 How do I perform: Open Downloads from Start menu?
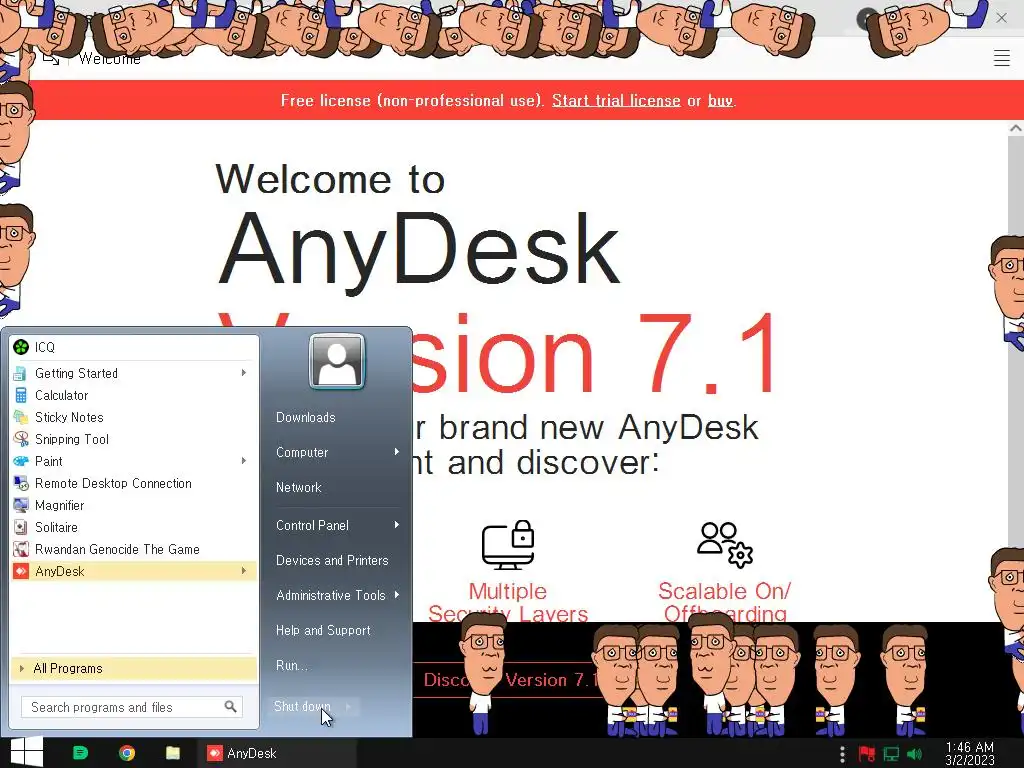click(x=306, y=417)
